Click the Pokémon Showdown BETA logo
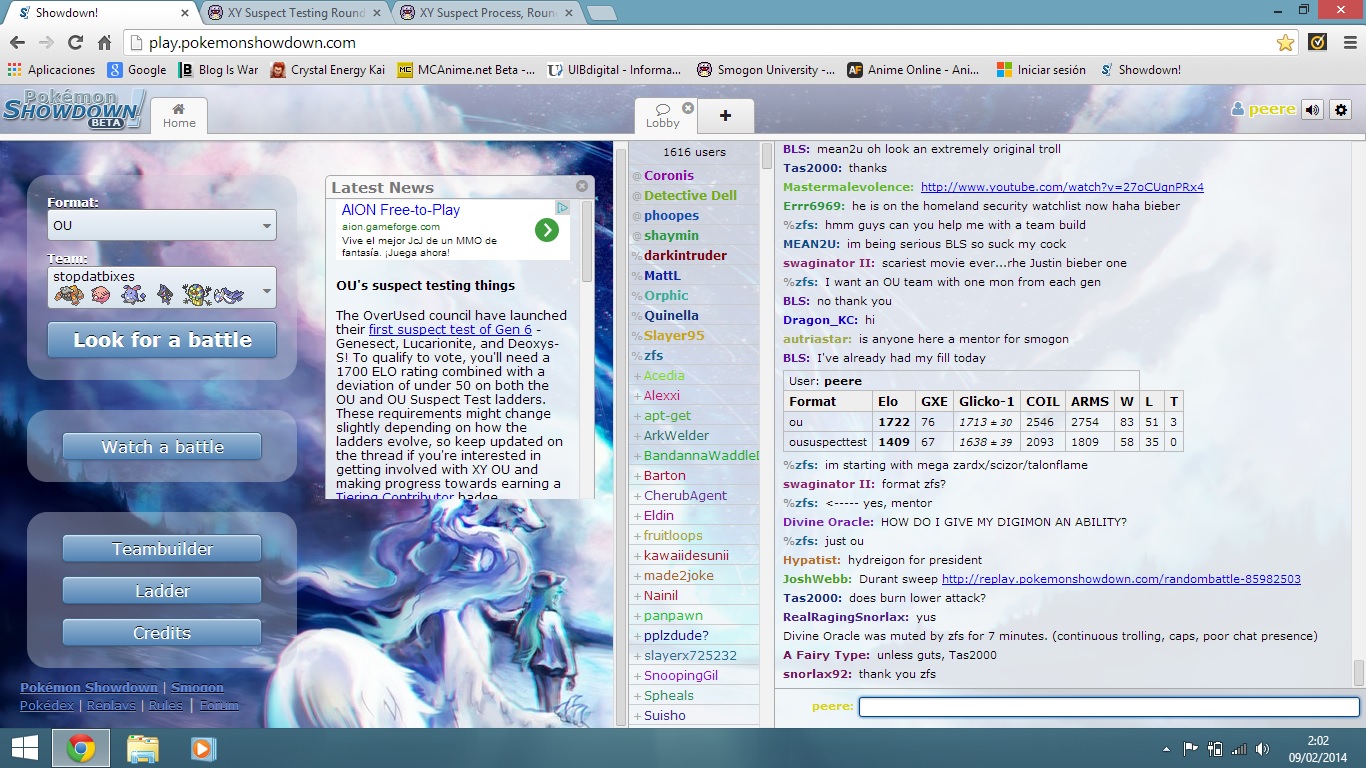Image resolution: width=1366 pixels, height=768 pixels. (x=74, y=109)
